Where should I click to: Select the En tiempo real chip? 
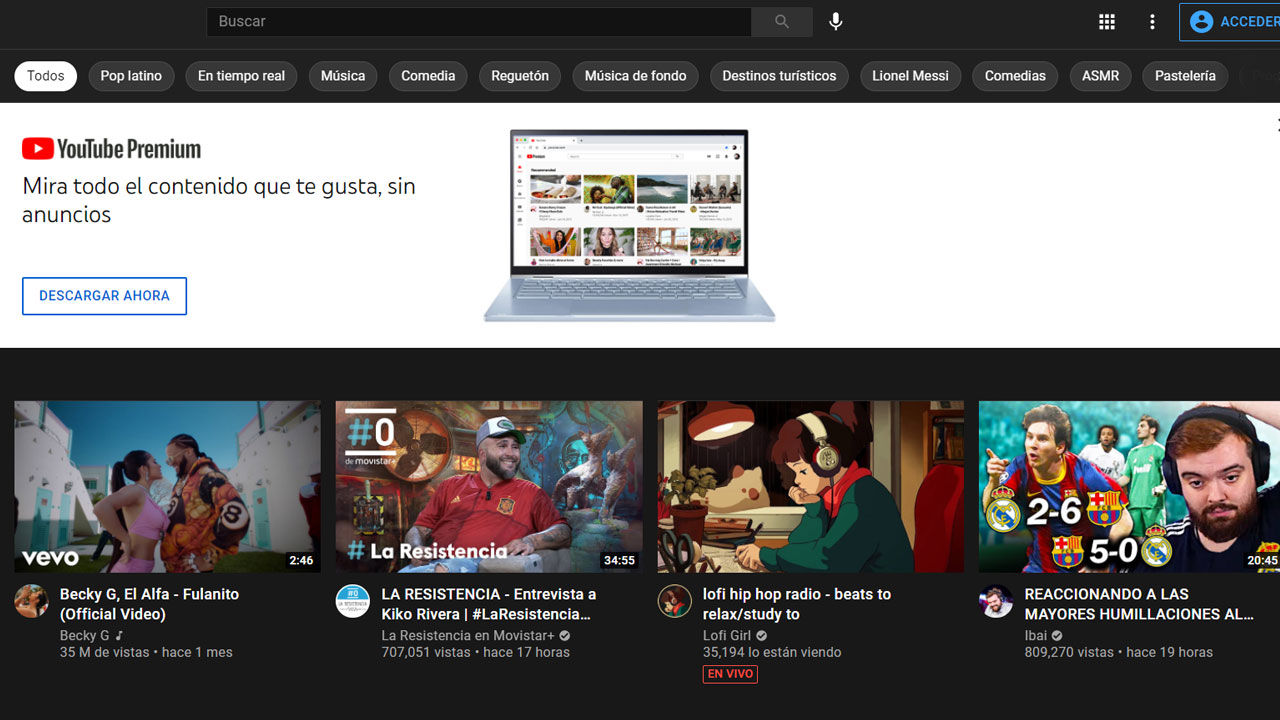click(x=241, y=76)
